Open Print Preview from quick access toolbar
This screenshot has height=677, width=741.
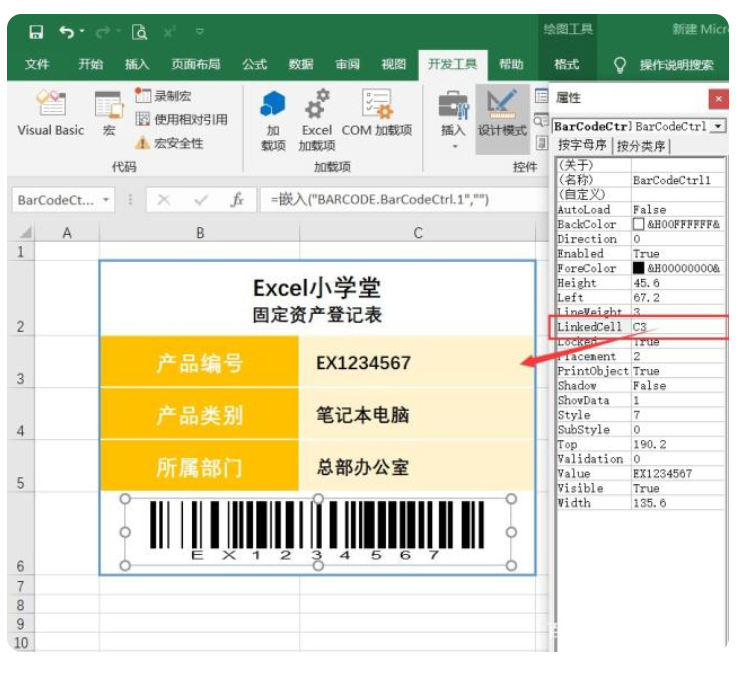click(139, 32)
